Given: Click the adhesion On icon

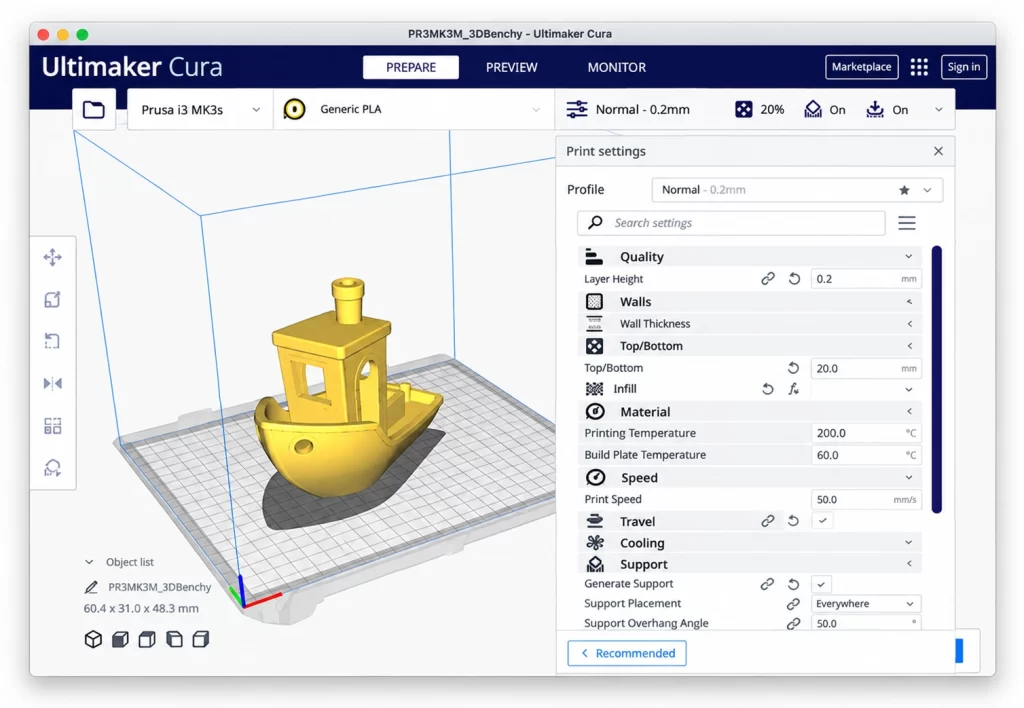Looking at the screenshot, I should (874, 109).
